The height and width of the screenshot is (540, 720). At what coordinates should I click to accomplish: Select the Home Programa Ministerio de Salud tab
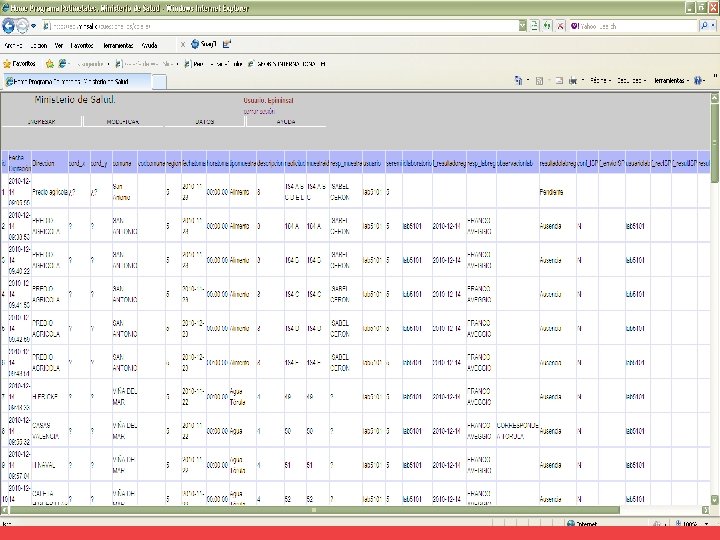(77, 82)
